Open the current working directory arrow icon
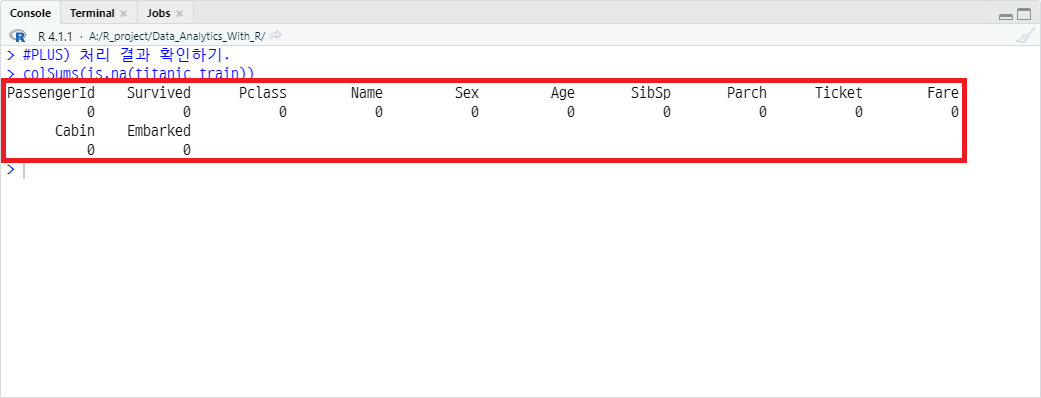Viewport: 1041px width, 398px height. tap(276, 35)
